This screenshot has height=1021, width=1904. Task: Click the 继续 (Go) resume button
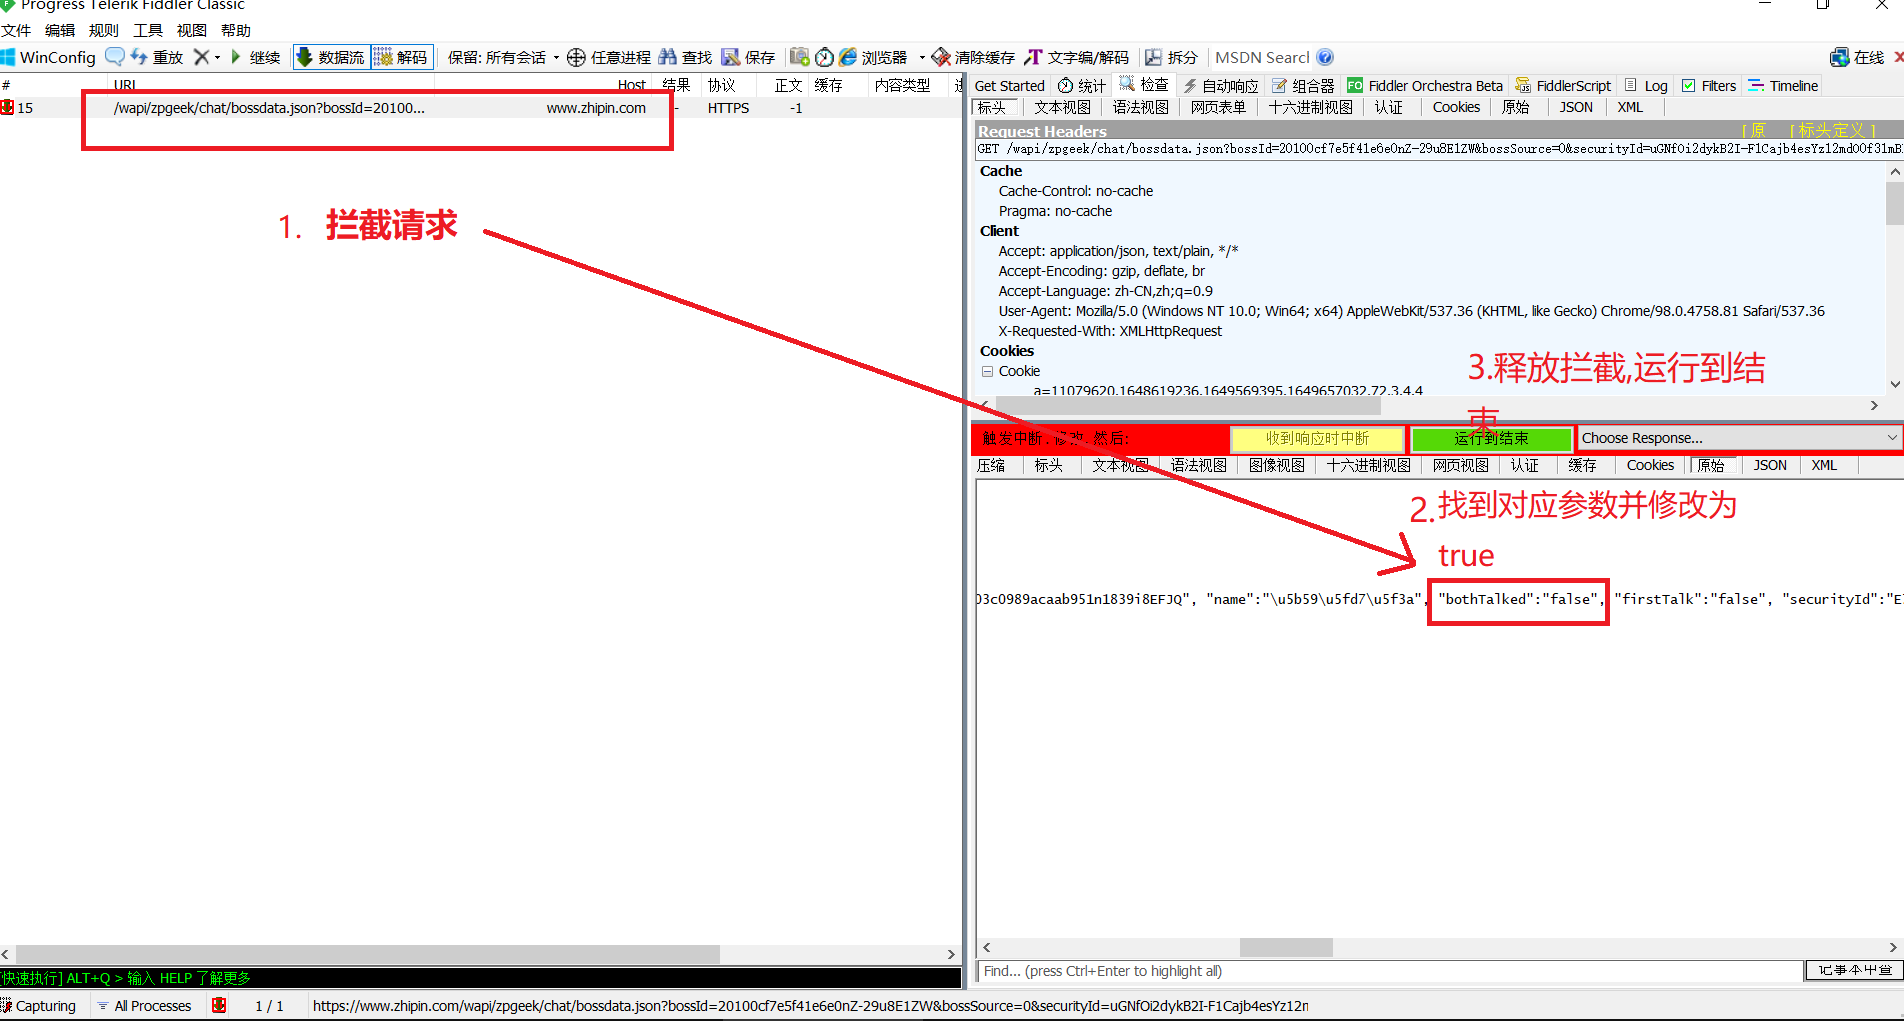255,57
